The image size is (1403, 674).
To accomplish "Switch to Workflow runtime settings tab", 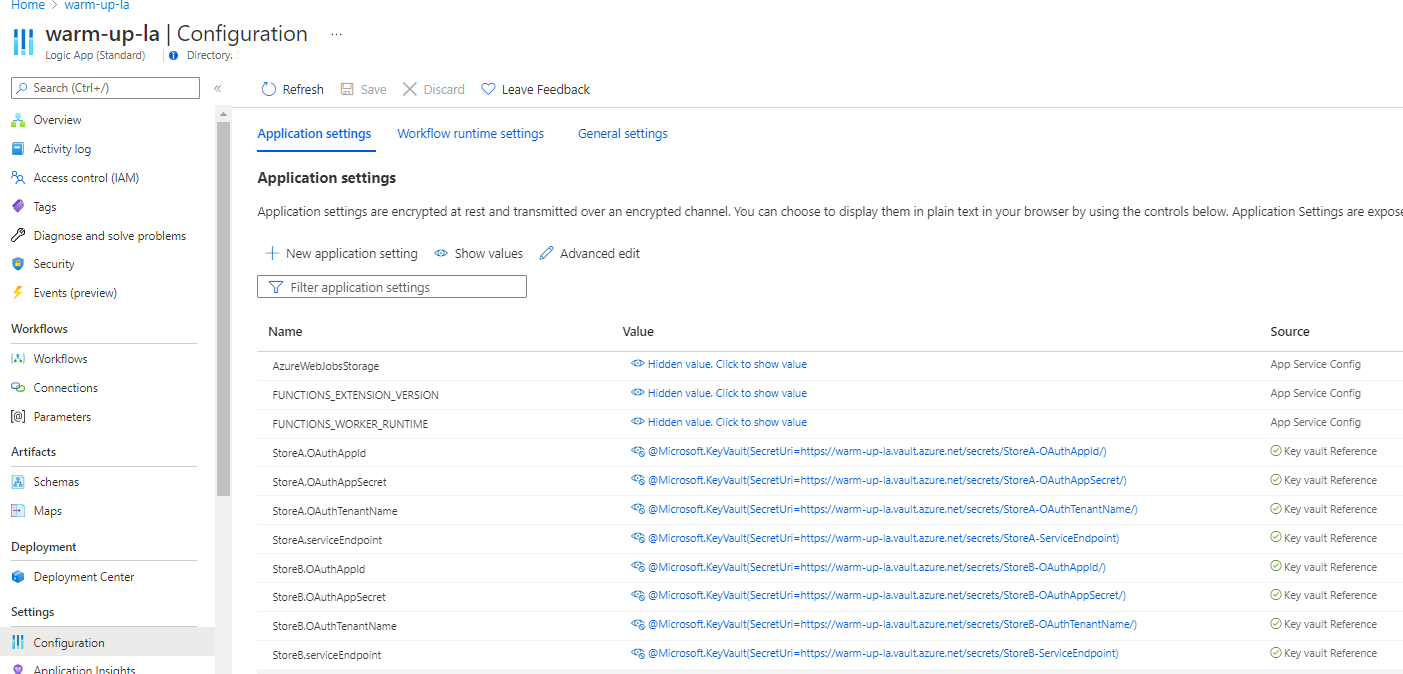I will tap(471, 133).
